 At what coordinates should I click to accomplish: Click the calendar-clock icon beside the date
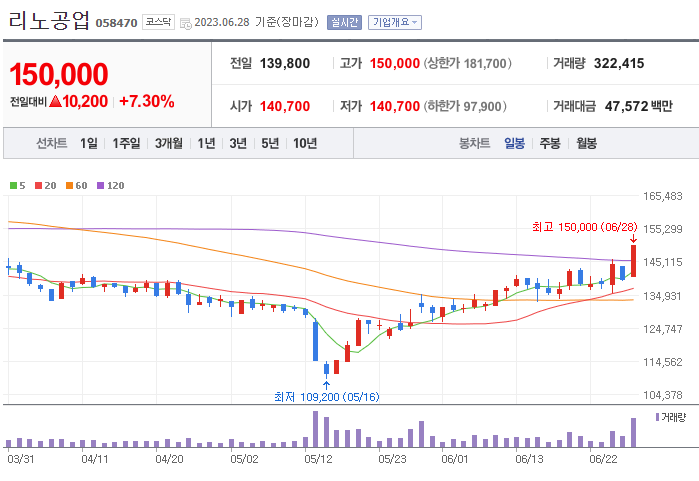(x=185, y=23)
